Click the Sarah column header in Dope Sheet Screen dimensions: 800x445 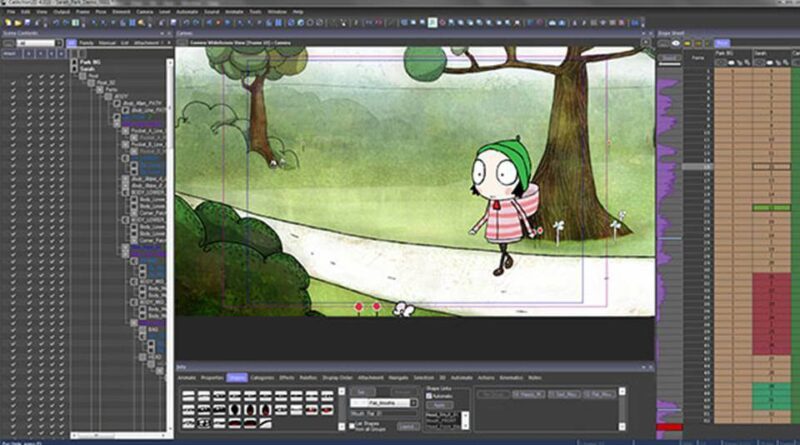click(761, 53)
